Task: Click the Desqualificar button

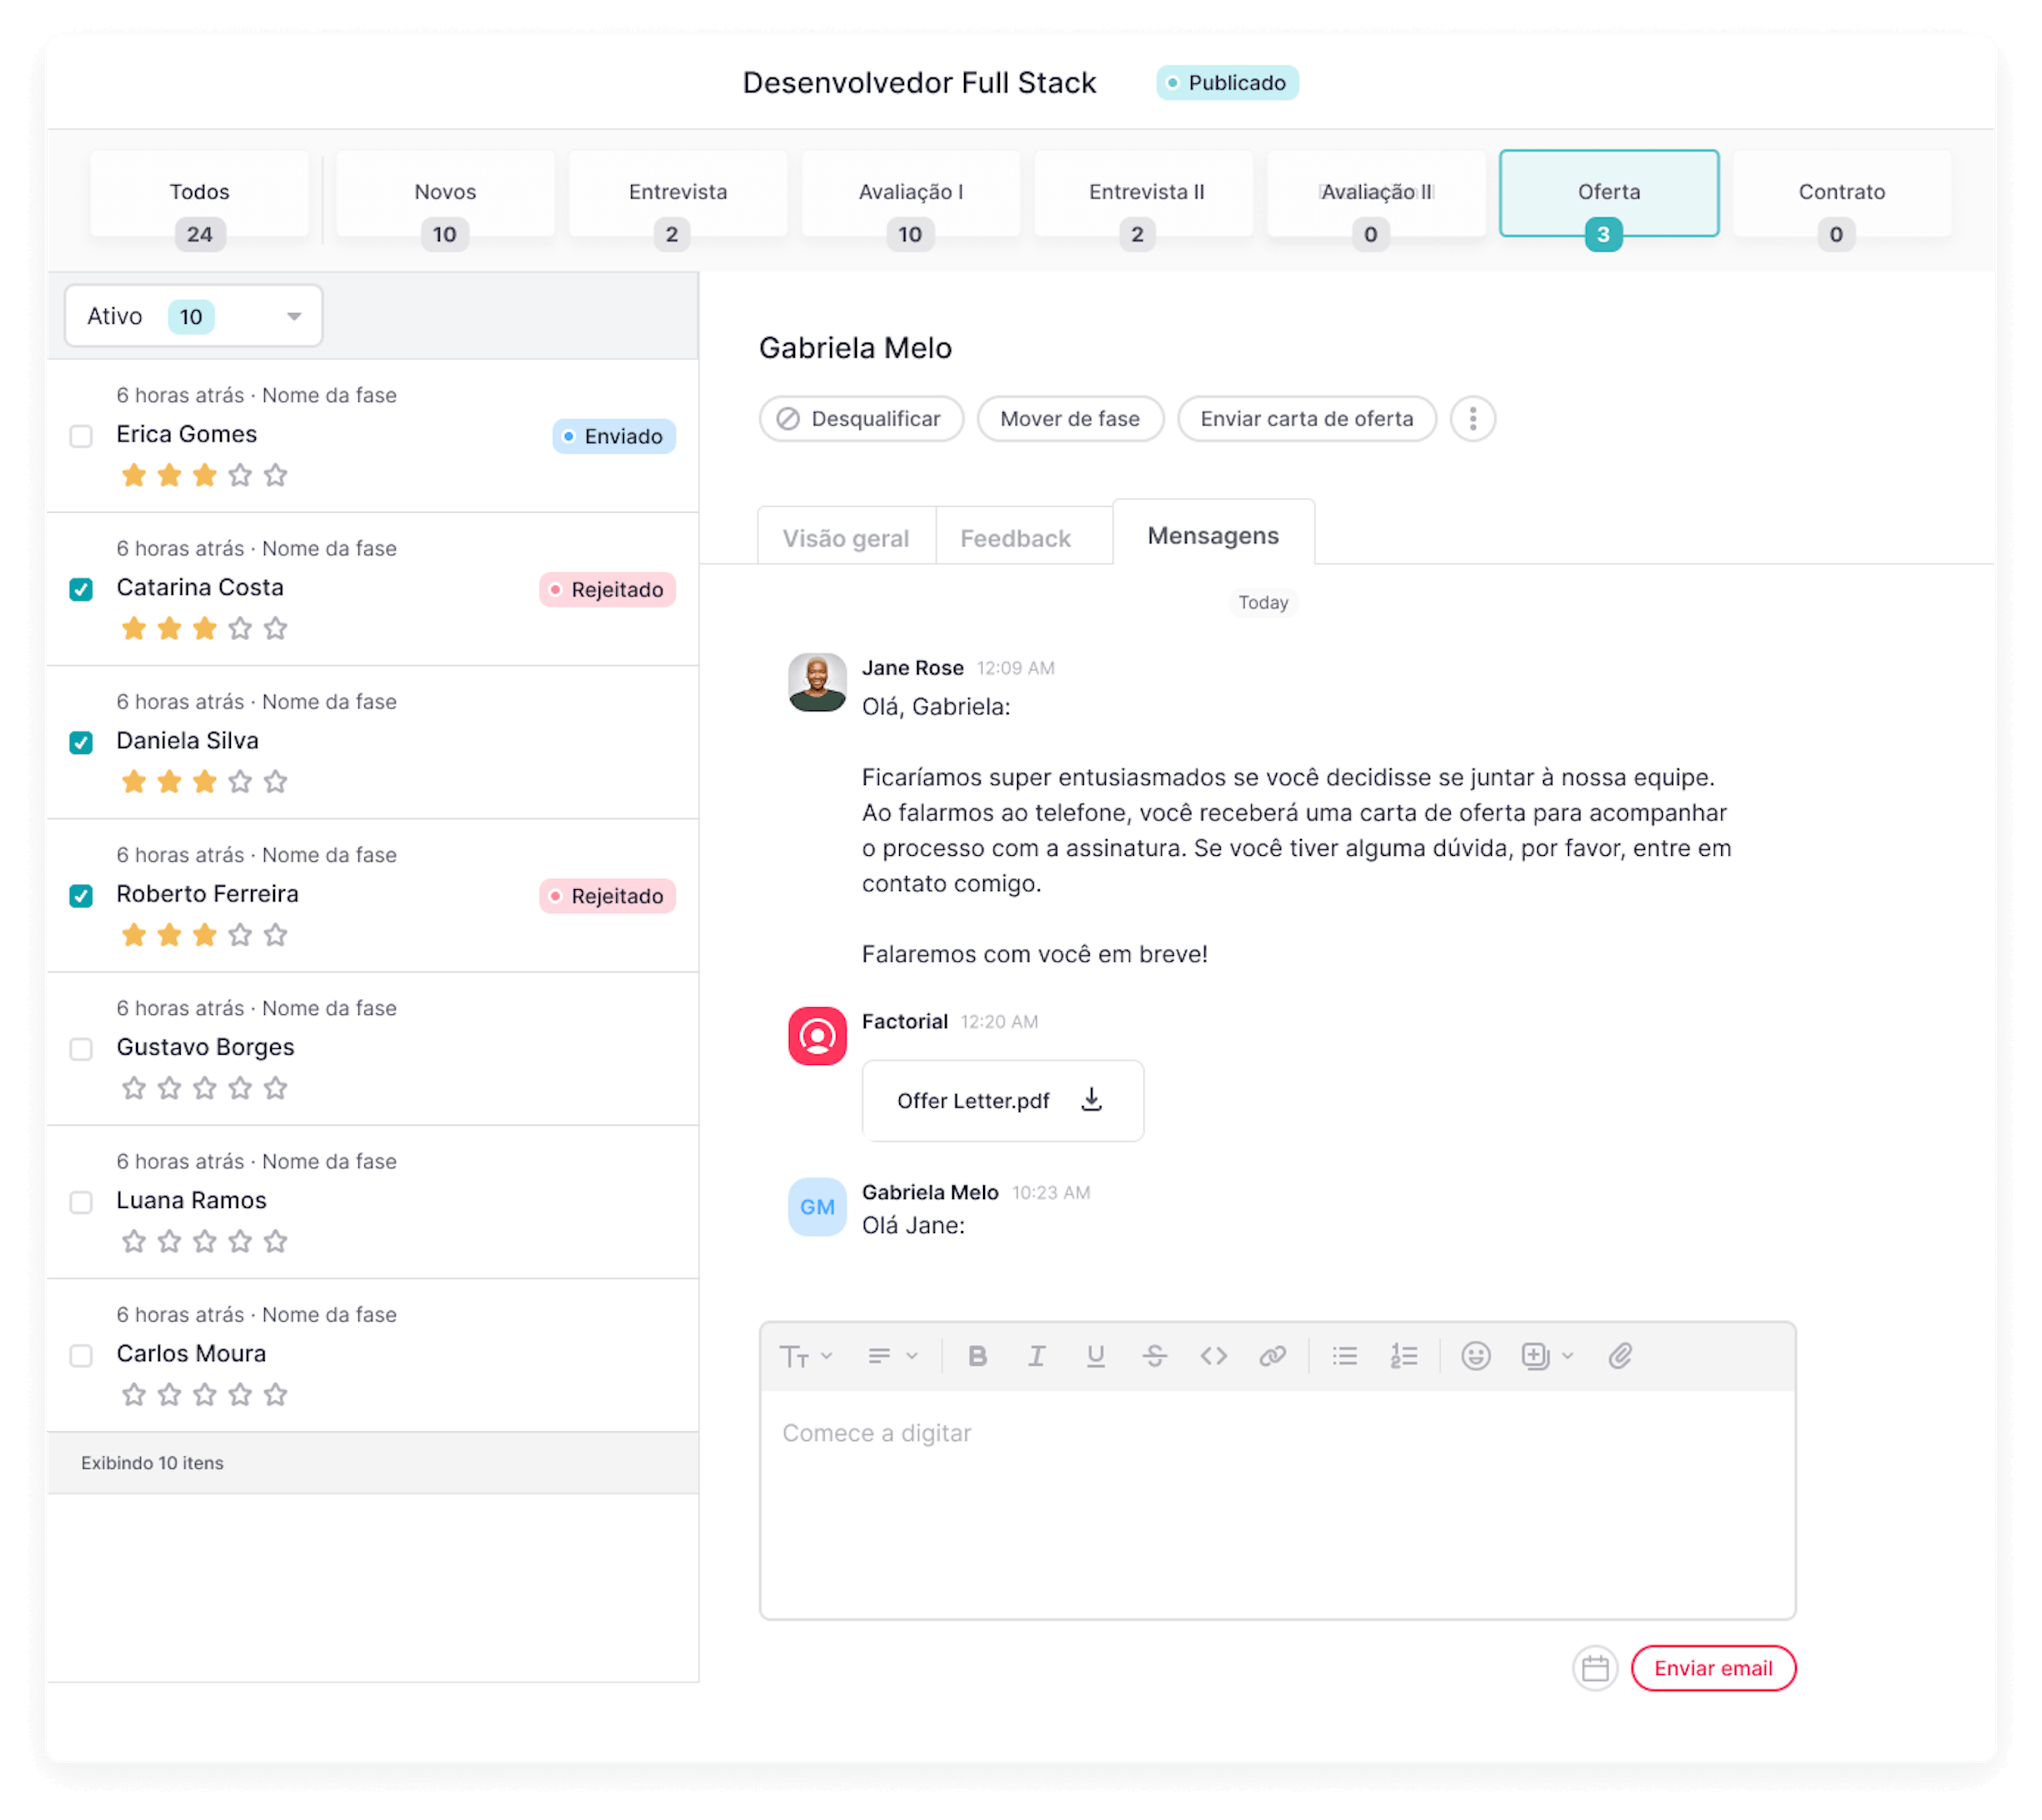Action: pyautogui.click(x=861, y=418)
